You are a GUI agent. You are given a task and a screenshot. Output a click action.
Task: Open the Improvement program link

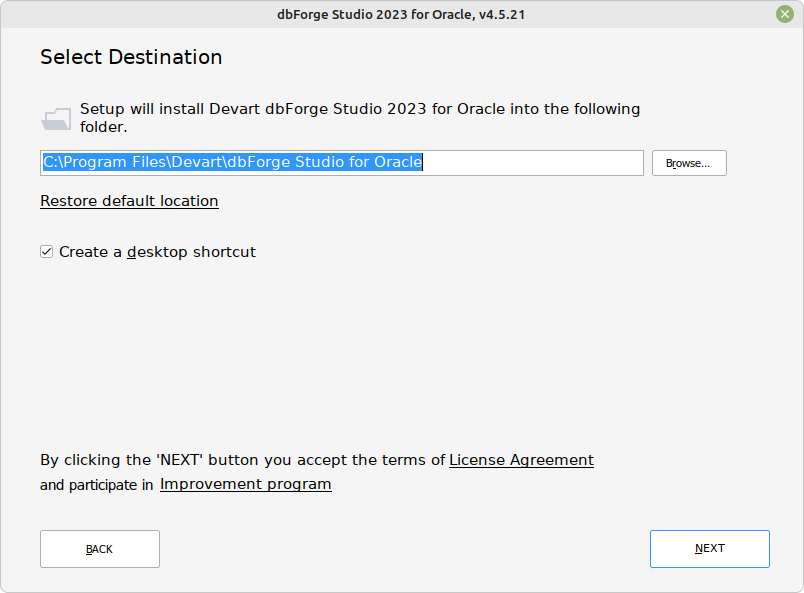click(x=246, y=484)
